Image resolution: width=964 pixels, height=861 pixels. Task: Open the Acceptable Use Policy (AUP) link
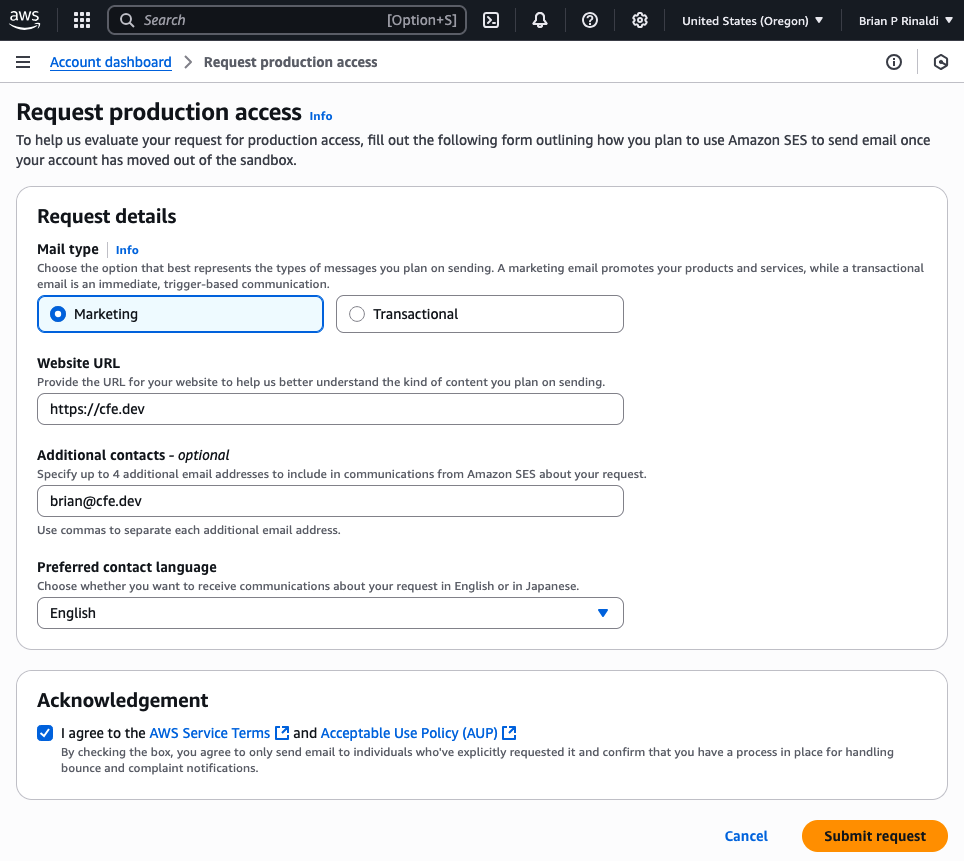pos(409,732)
